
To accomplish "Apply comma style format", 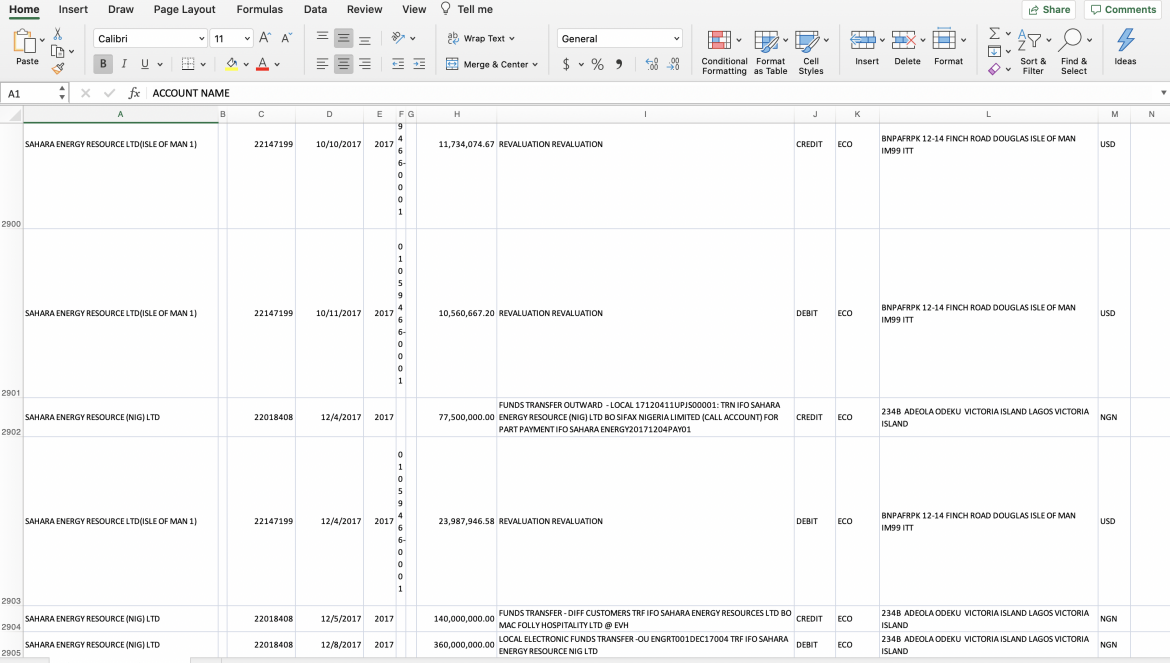I will pyautogui.click(x=619, y=64).
